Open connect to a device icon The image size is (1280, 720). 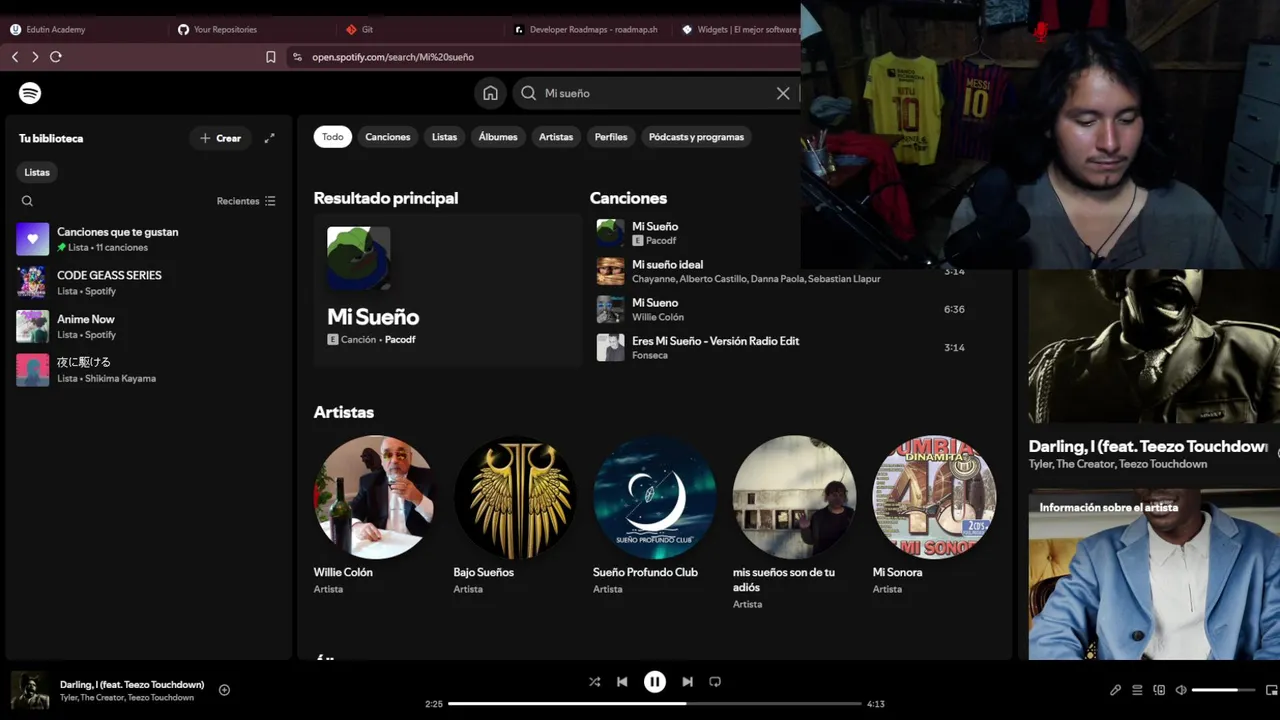tap(1159, 690)
